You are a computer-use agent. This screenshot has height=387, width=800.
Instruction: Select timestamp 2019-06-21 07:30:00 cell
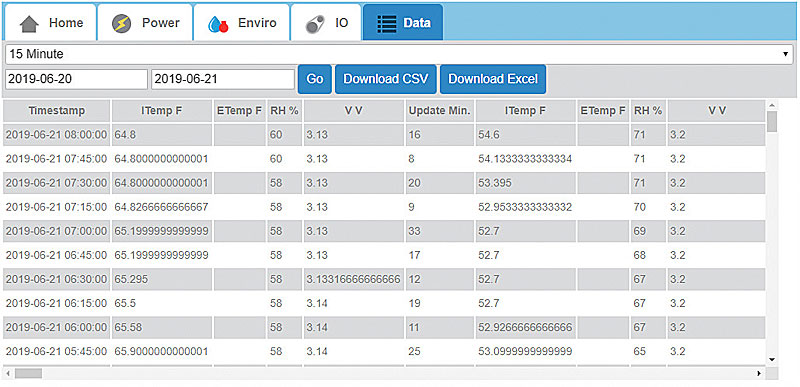[x=57, y=183]
